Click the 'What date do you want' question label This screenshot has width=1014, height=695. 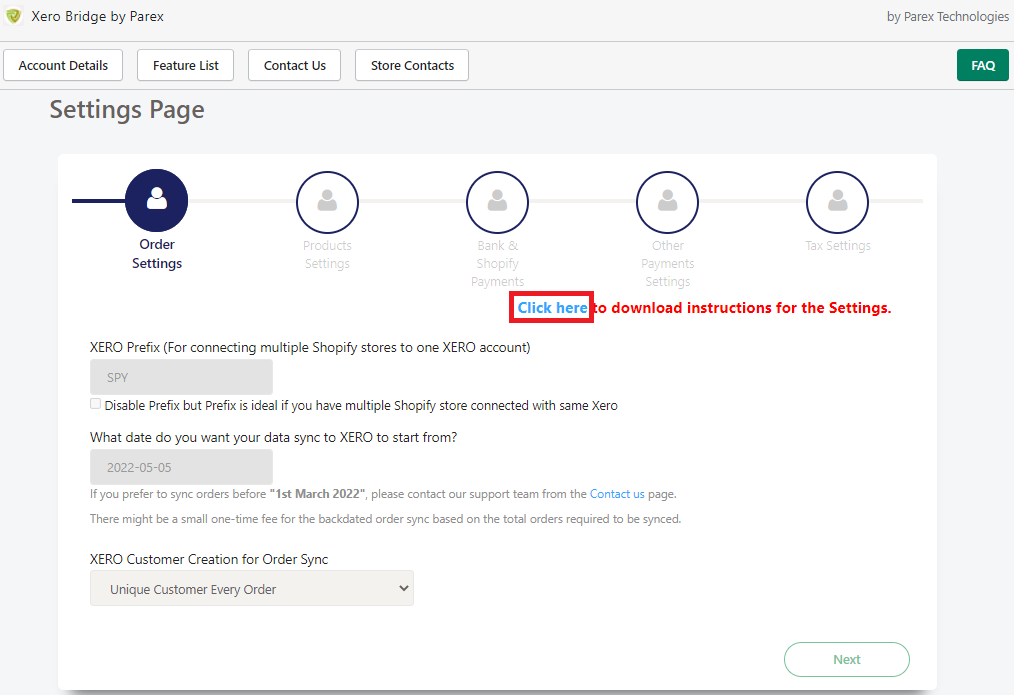274,438
